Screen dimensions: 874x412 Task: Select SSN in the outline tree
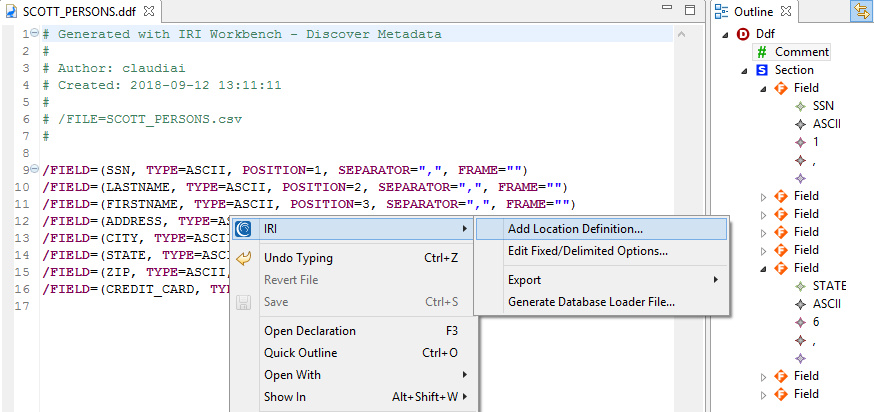click(823, 106)
